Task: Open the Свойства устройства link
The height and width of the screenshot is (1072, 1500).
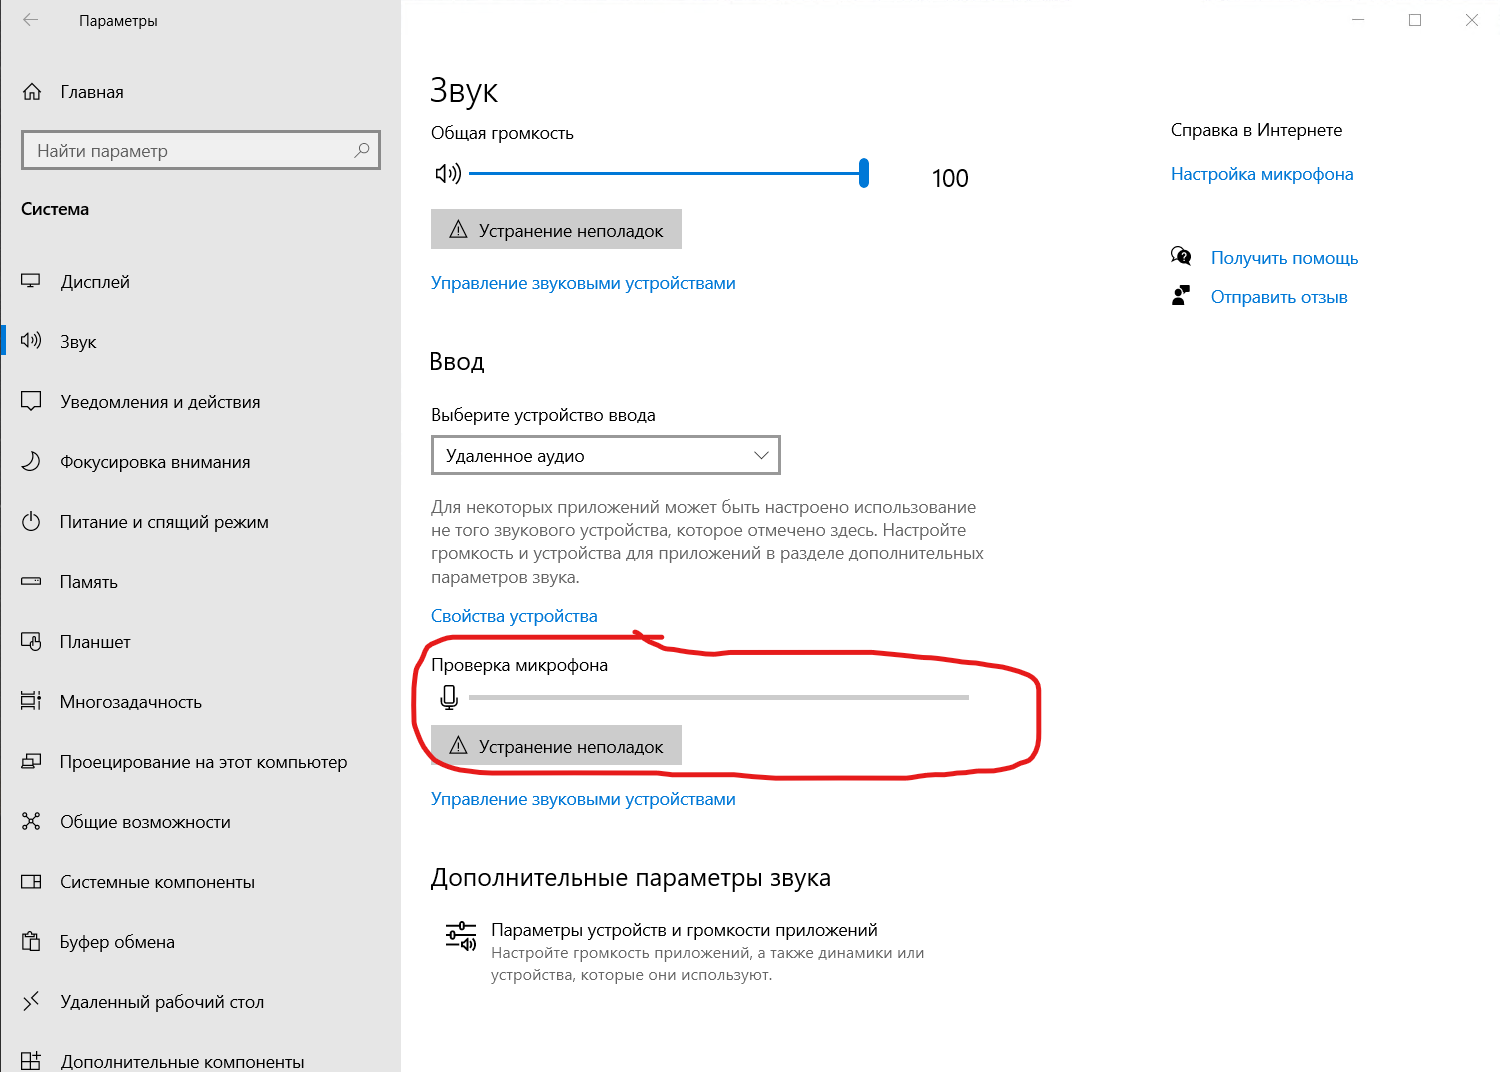Action: pyautogui.click(x=514, y=616)
